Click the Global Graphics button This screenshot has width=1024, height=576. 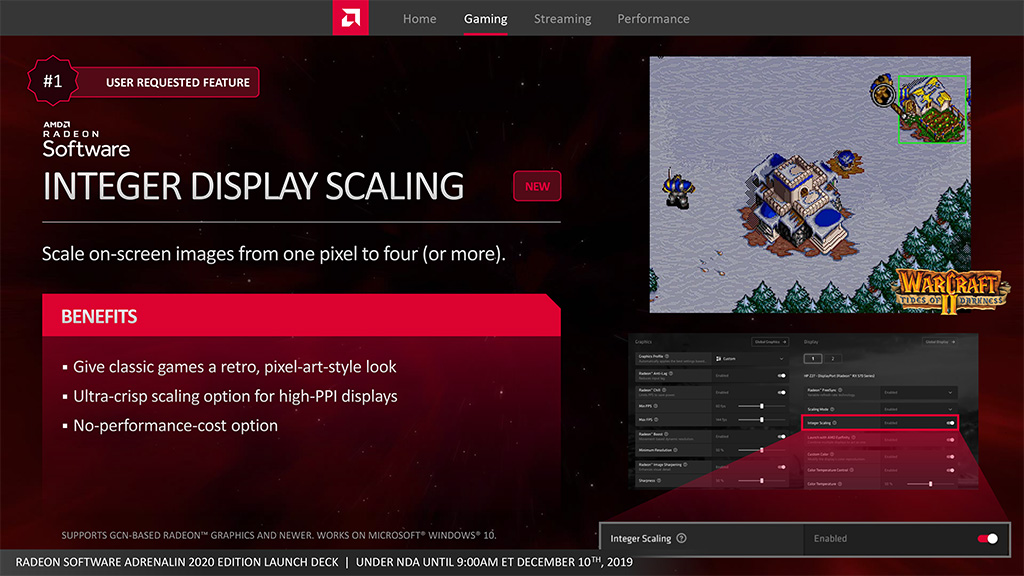[770, 342]
